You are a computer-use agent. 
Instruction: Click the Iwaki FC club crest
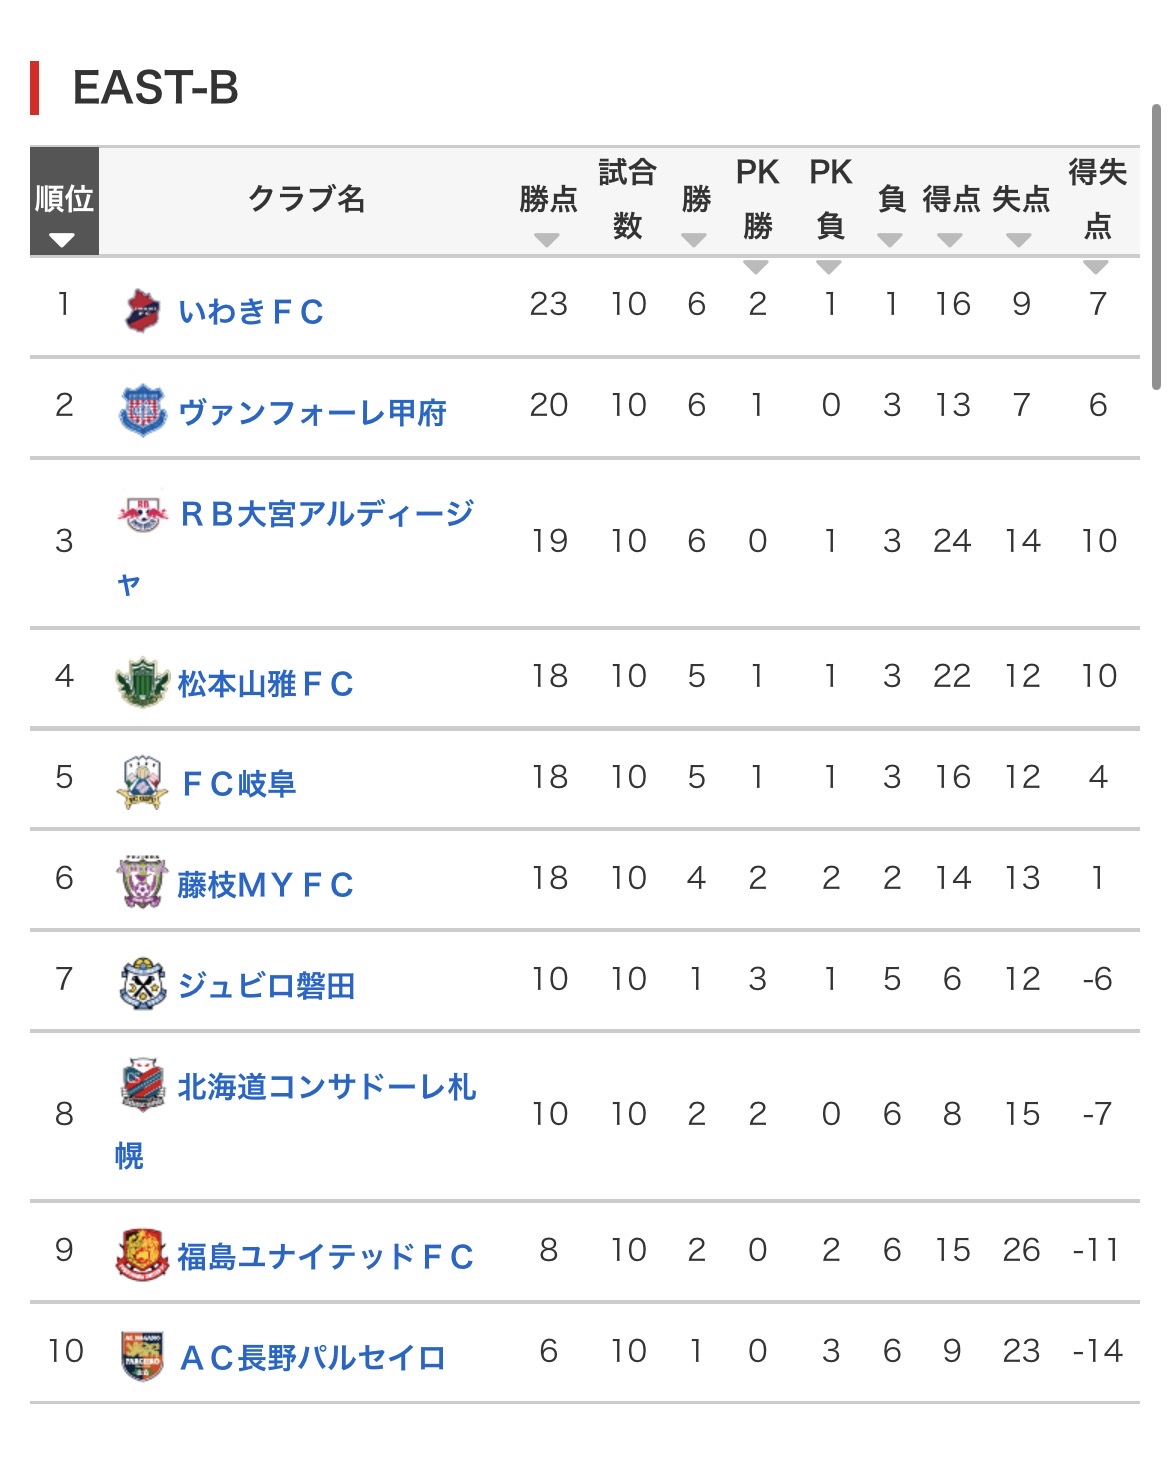(142, 310)
